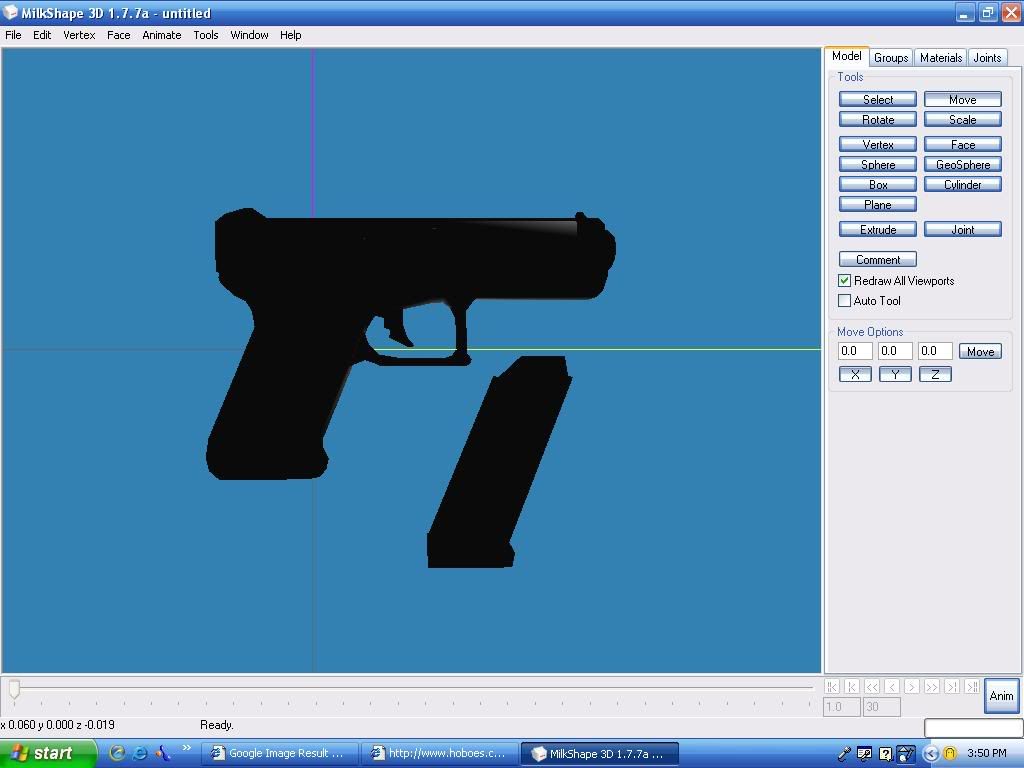Switch to the Model tab
Image resolution: width=1024 pixels, height=768 pixels.
click(846, 56)
